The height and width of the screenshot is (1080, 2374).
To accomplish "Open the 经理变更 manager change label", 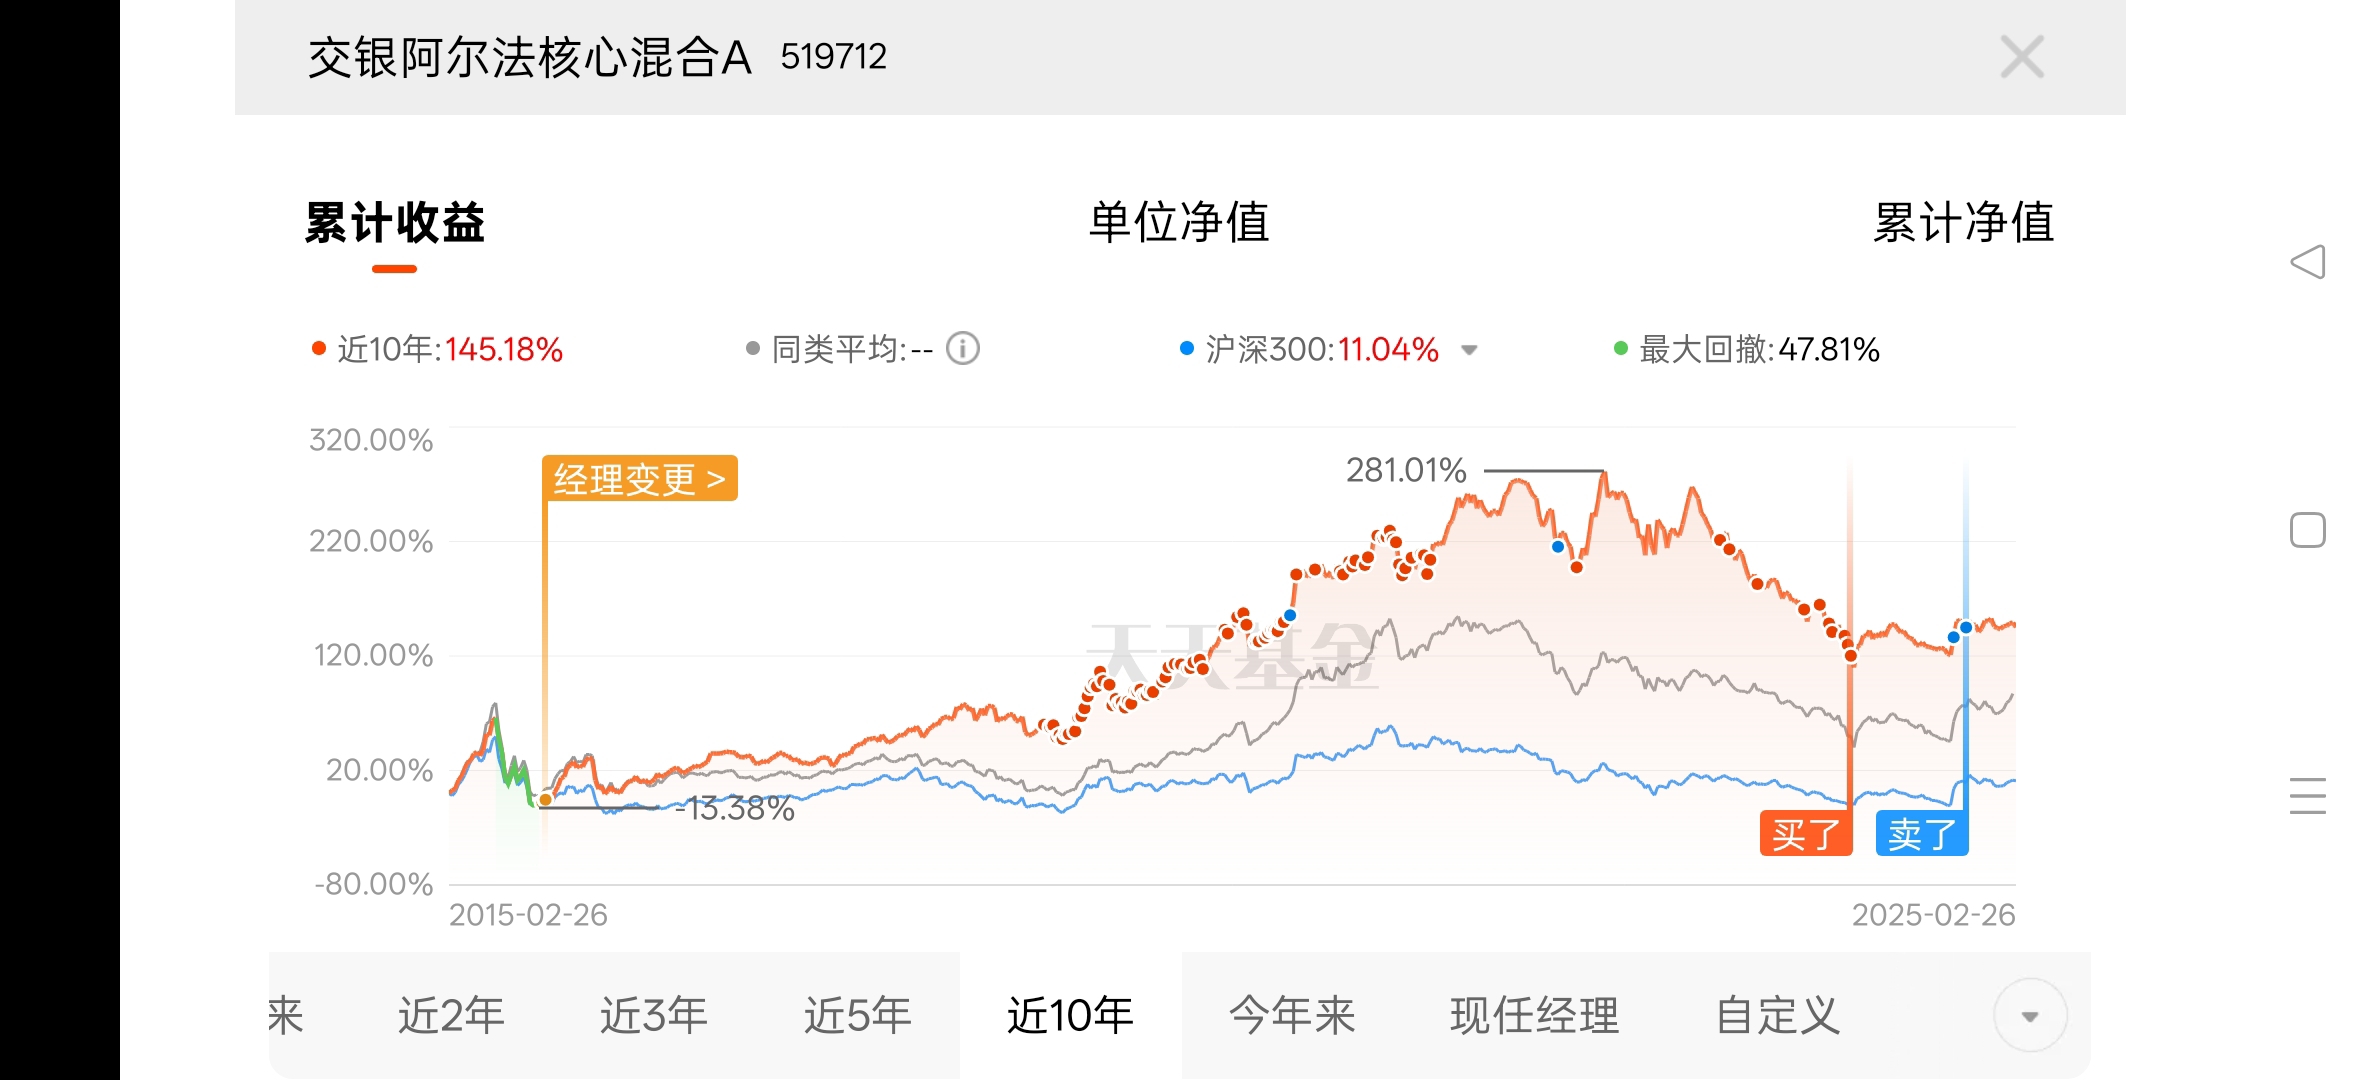I will pyautogui.click(x=639, y=479).
